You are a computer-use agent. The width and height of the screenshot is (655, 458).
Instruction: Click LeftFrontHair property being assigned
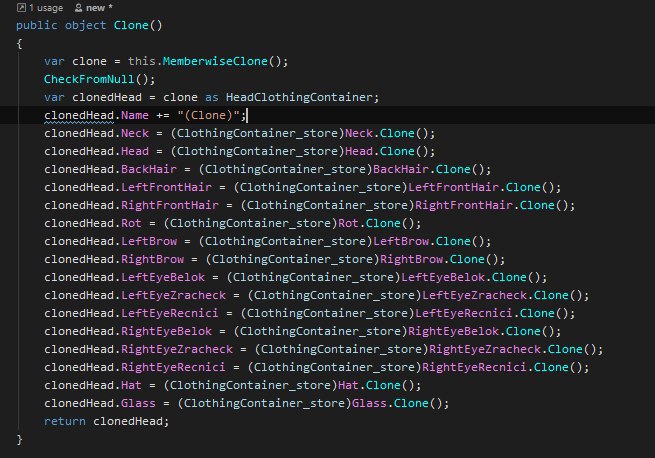click(x=166, y=187)
